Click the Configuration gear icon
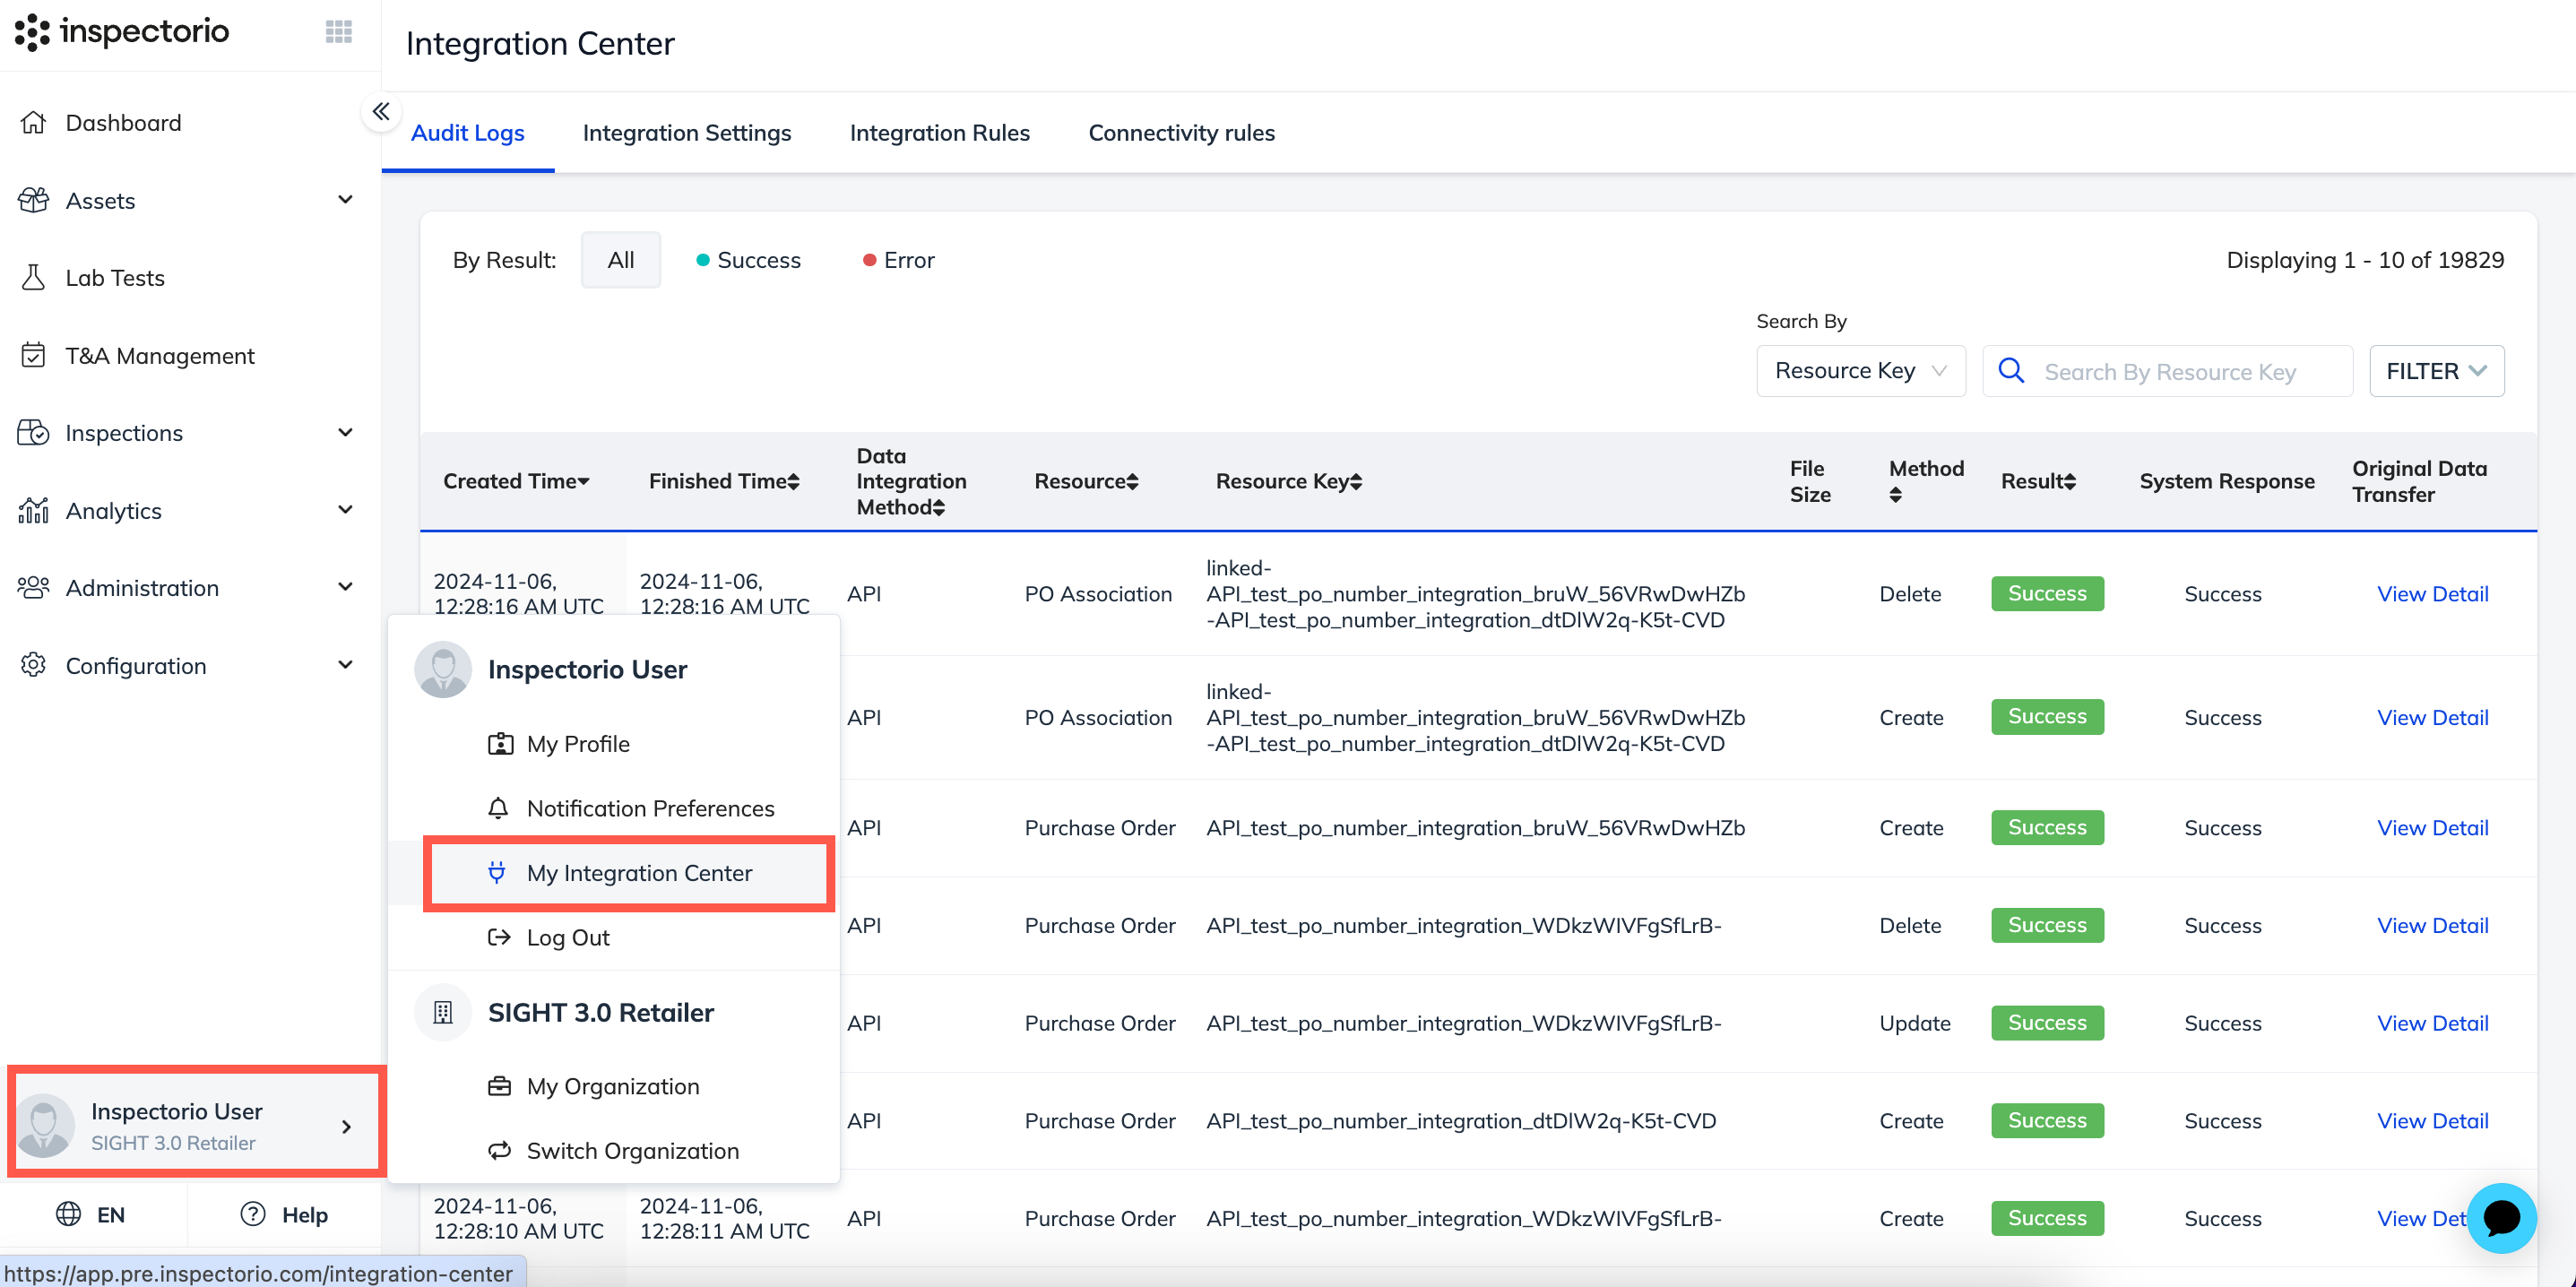2576x1287 pixels. click(x=34, y=665)
